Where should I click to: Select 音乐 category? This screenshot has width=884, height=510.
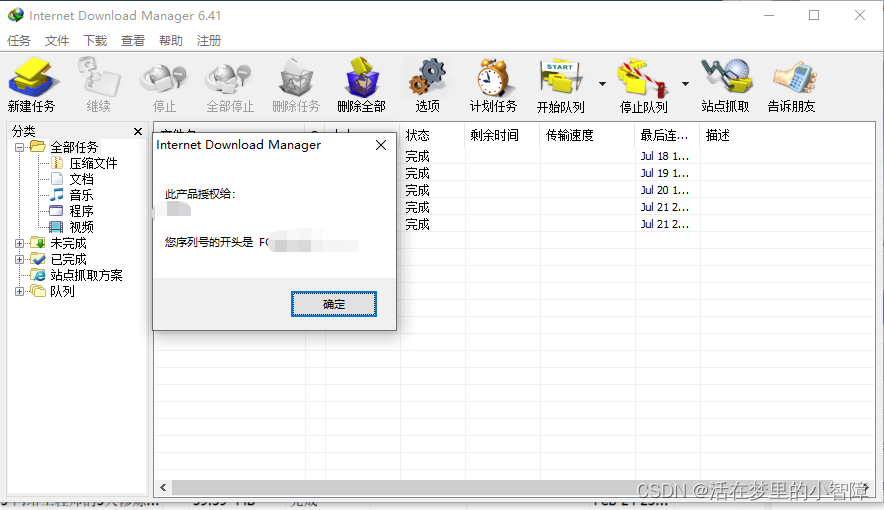81,196
